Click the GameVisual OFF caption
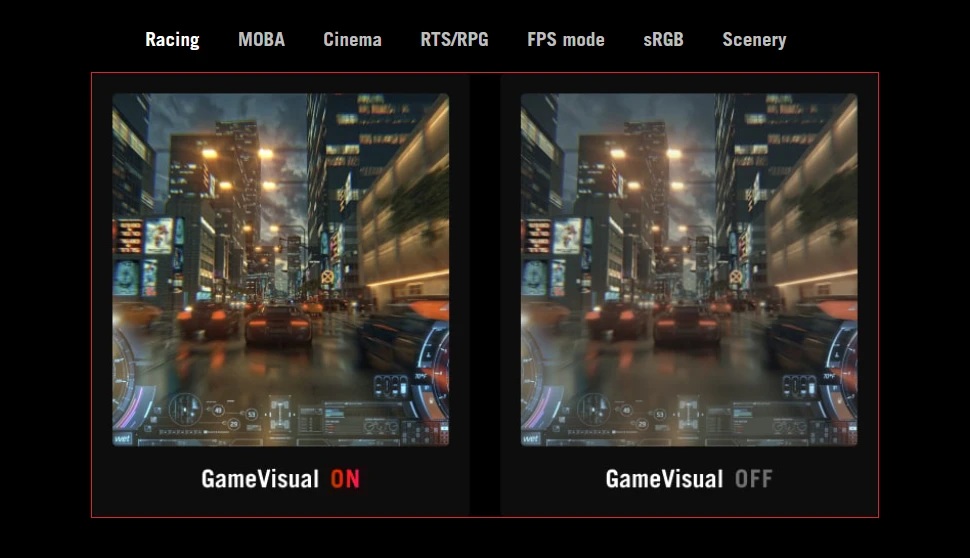The width and height of the screenshot is (970, 558). [x=689, y=479]
